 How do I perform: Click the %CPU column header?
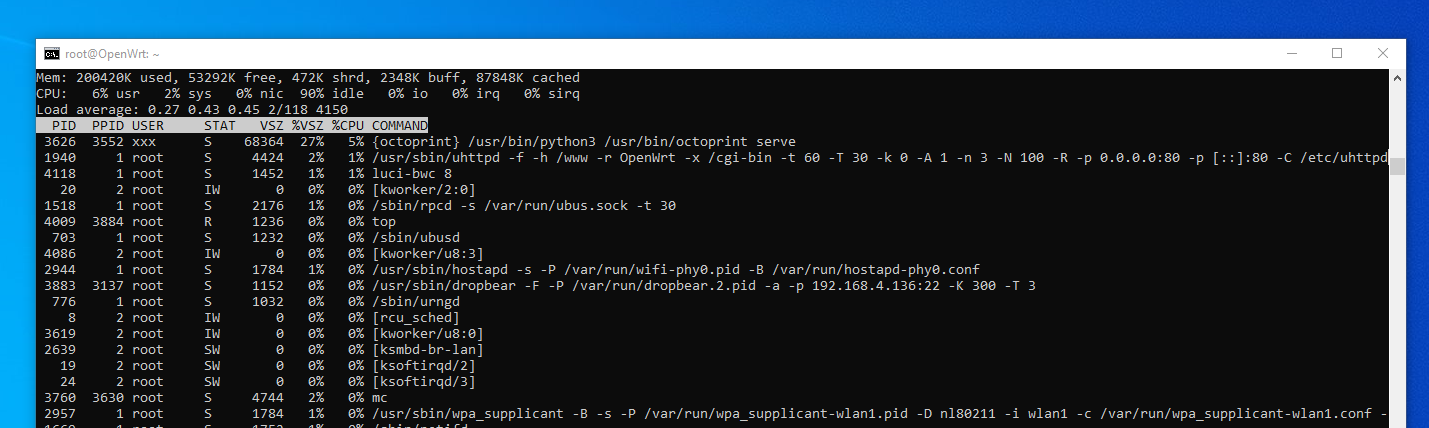coord(348,126)
